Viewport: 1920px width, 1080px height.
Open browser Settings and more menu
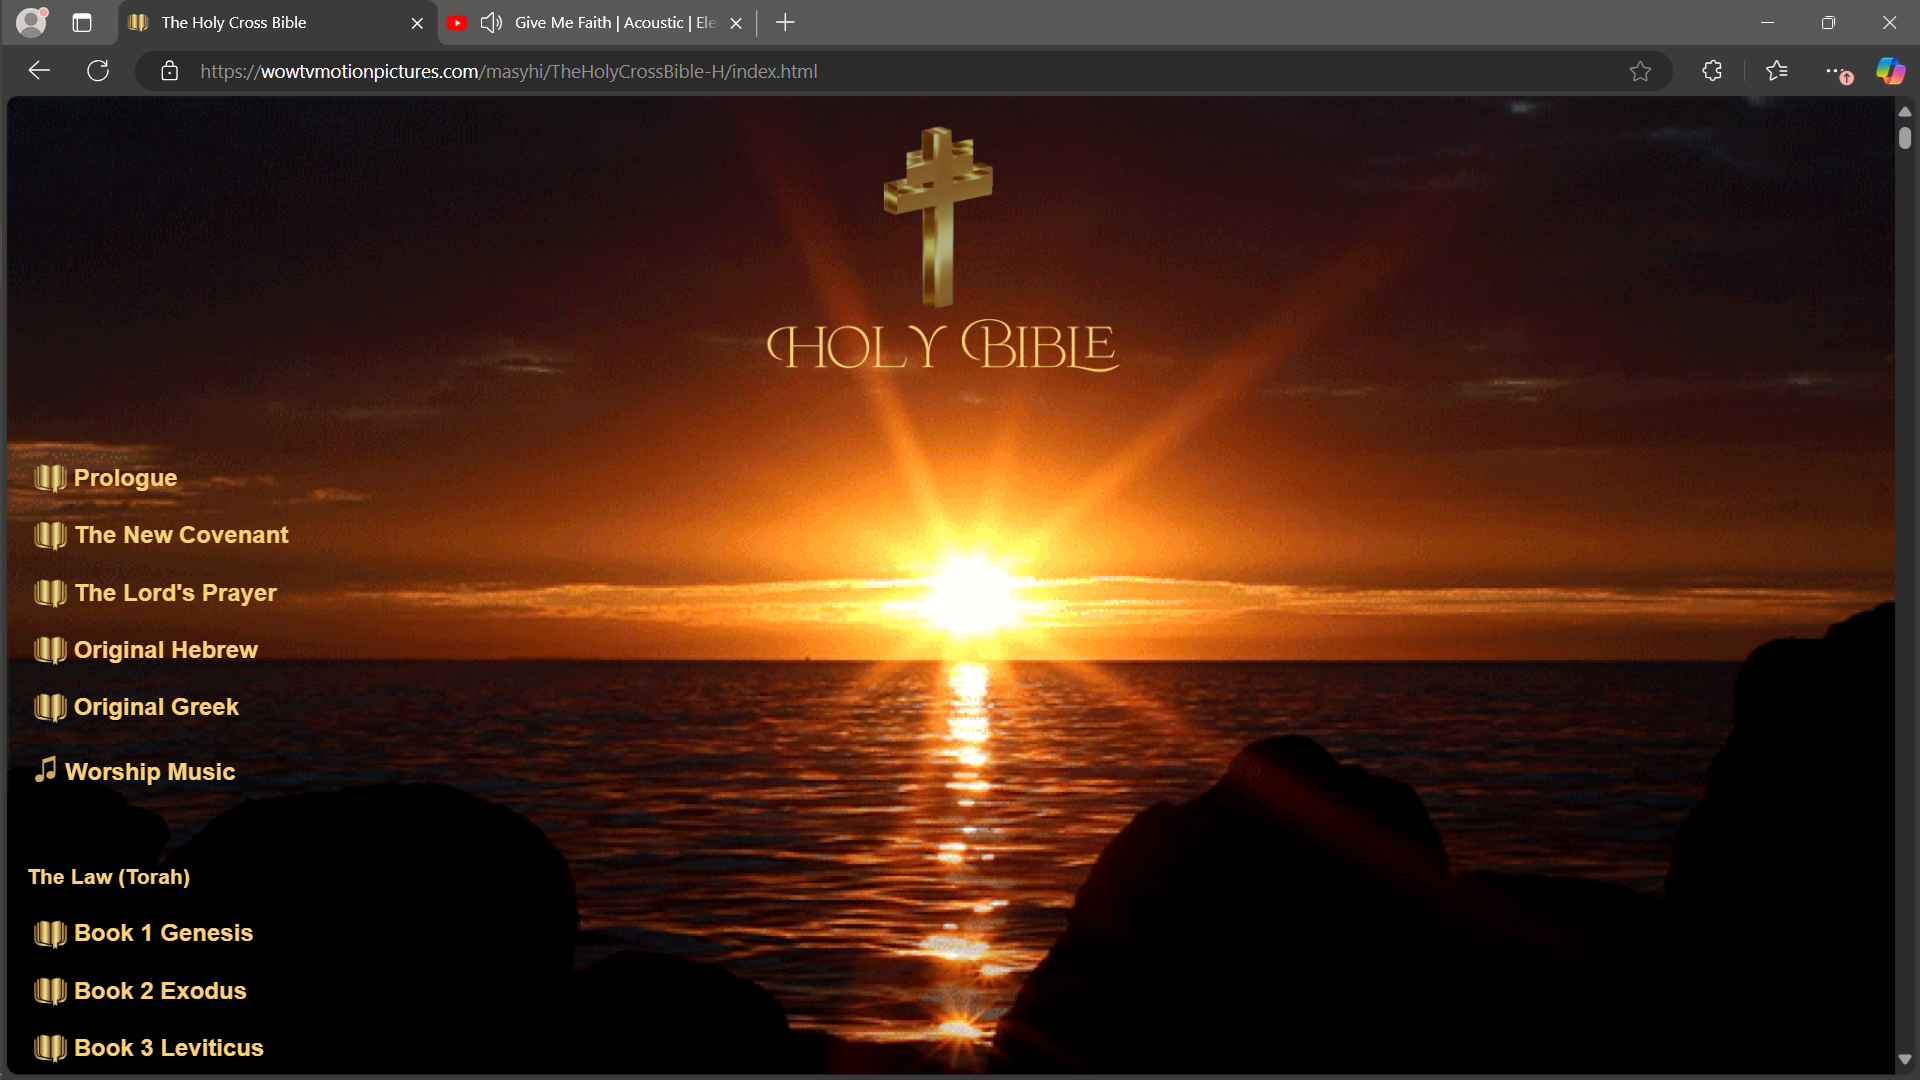click(x=1836, y=71)
